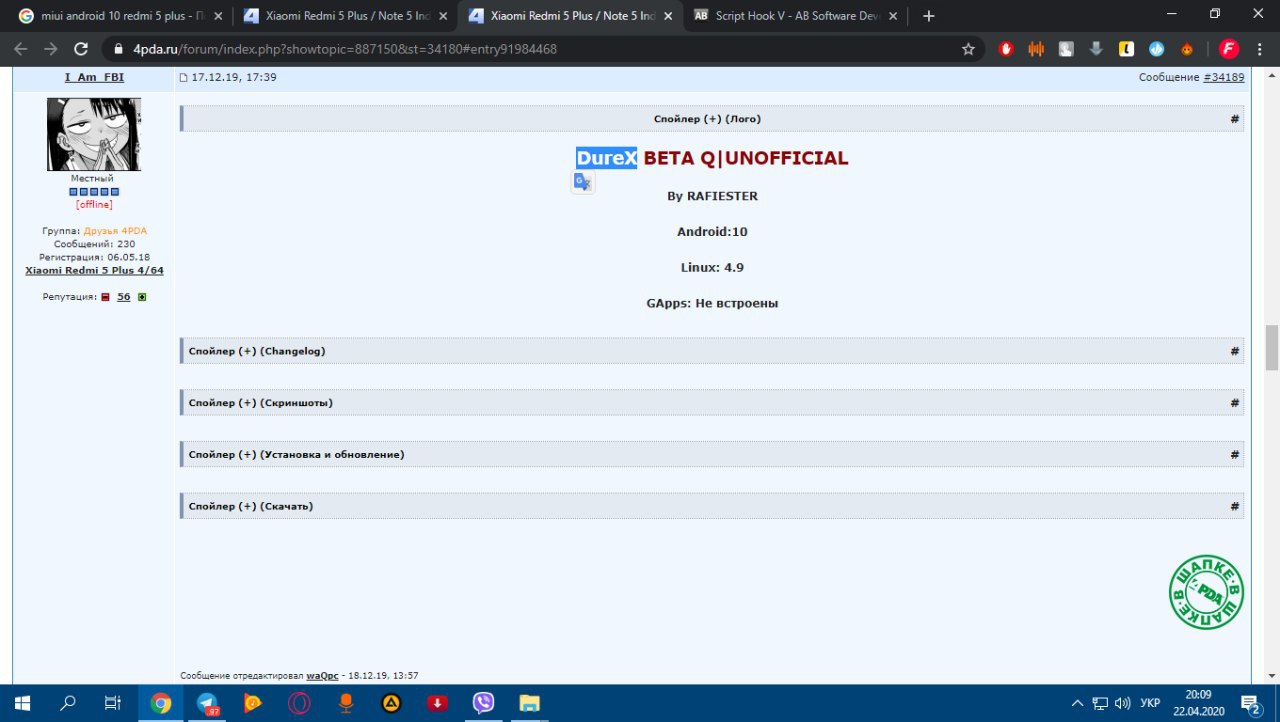Viewport: 1280px width, 722px height.
Task: Open the blue round code extension icon
Action: coord(1157,48)
